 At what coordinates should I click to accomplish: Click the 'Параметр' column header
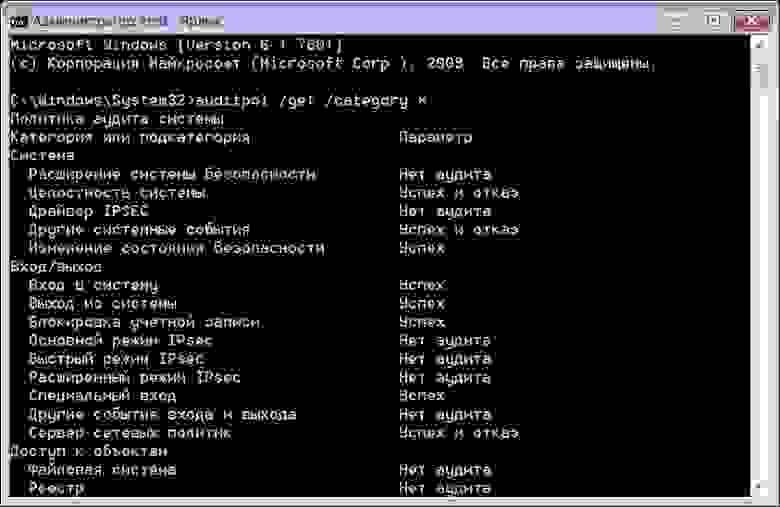[436, 138]
